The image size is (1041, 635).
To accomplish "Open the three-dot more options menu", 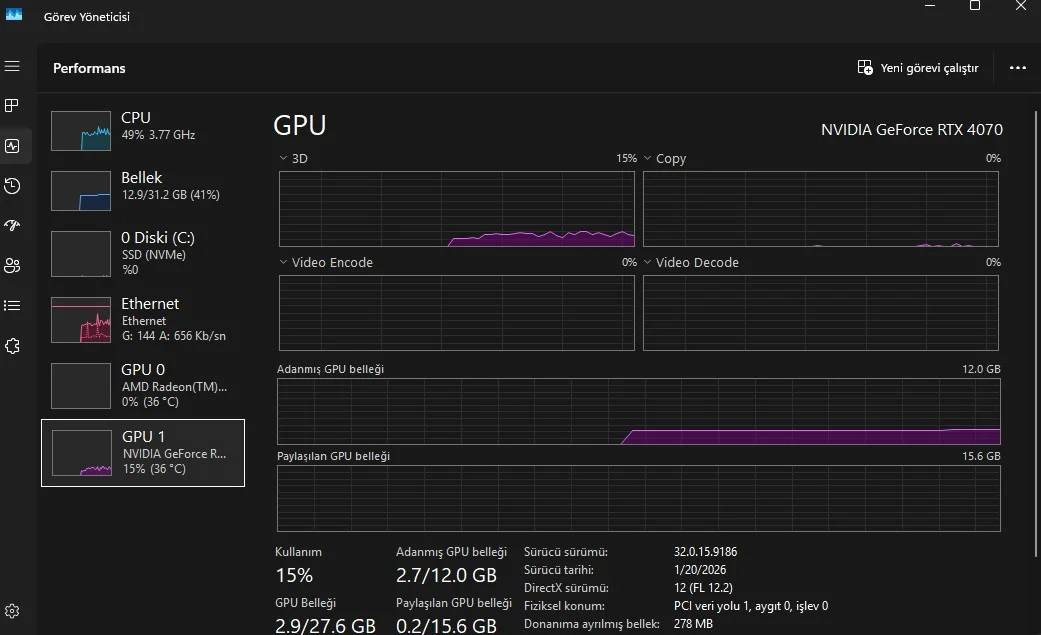I will [1018, 68].
